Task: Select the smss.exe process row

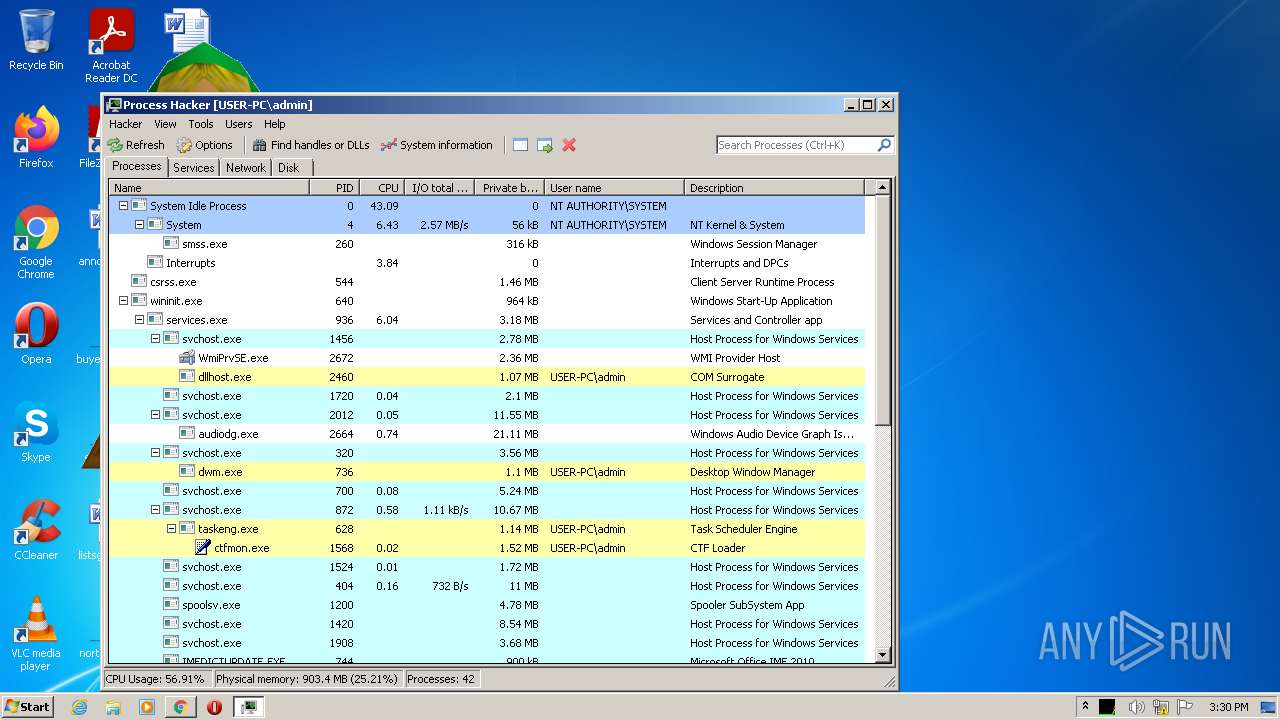Action: (x=486, y=244)
